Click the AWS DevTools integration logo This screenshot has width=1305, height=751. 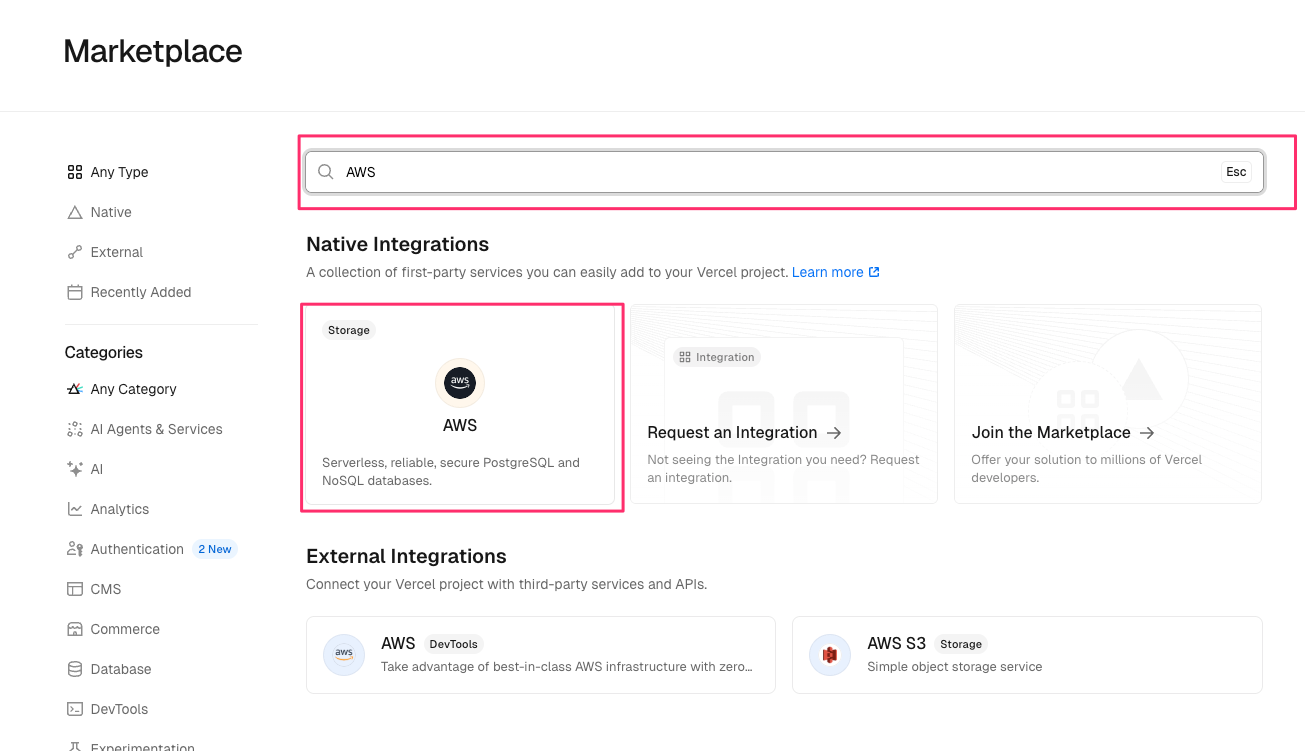[x=344, y=655]
